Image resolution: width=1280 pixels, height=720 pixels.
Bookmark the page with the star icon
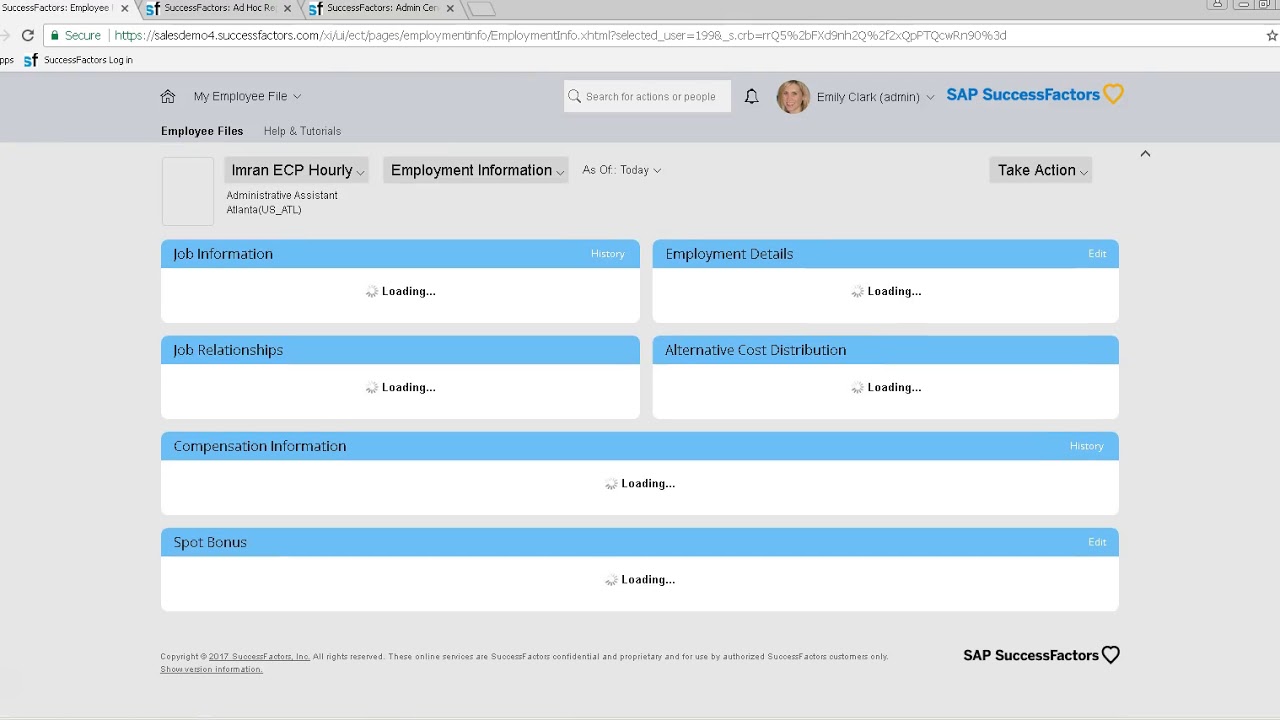click(1272, 35)
